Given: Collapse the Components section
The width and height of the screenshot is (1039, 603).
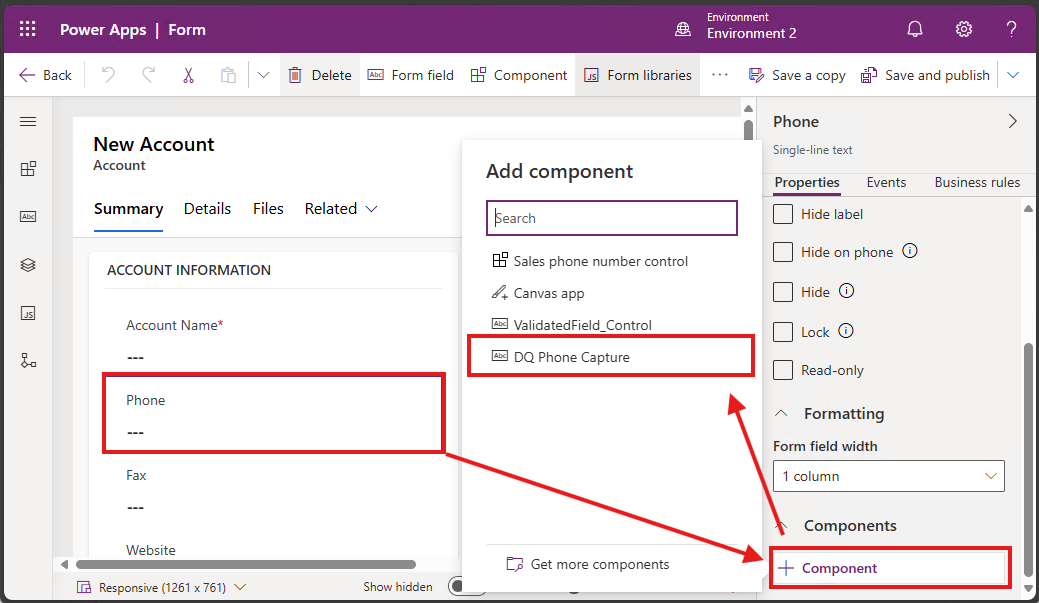Looking at the screenshot, I should coord(781,526).
